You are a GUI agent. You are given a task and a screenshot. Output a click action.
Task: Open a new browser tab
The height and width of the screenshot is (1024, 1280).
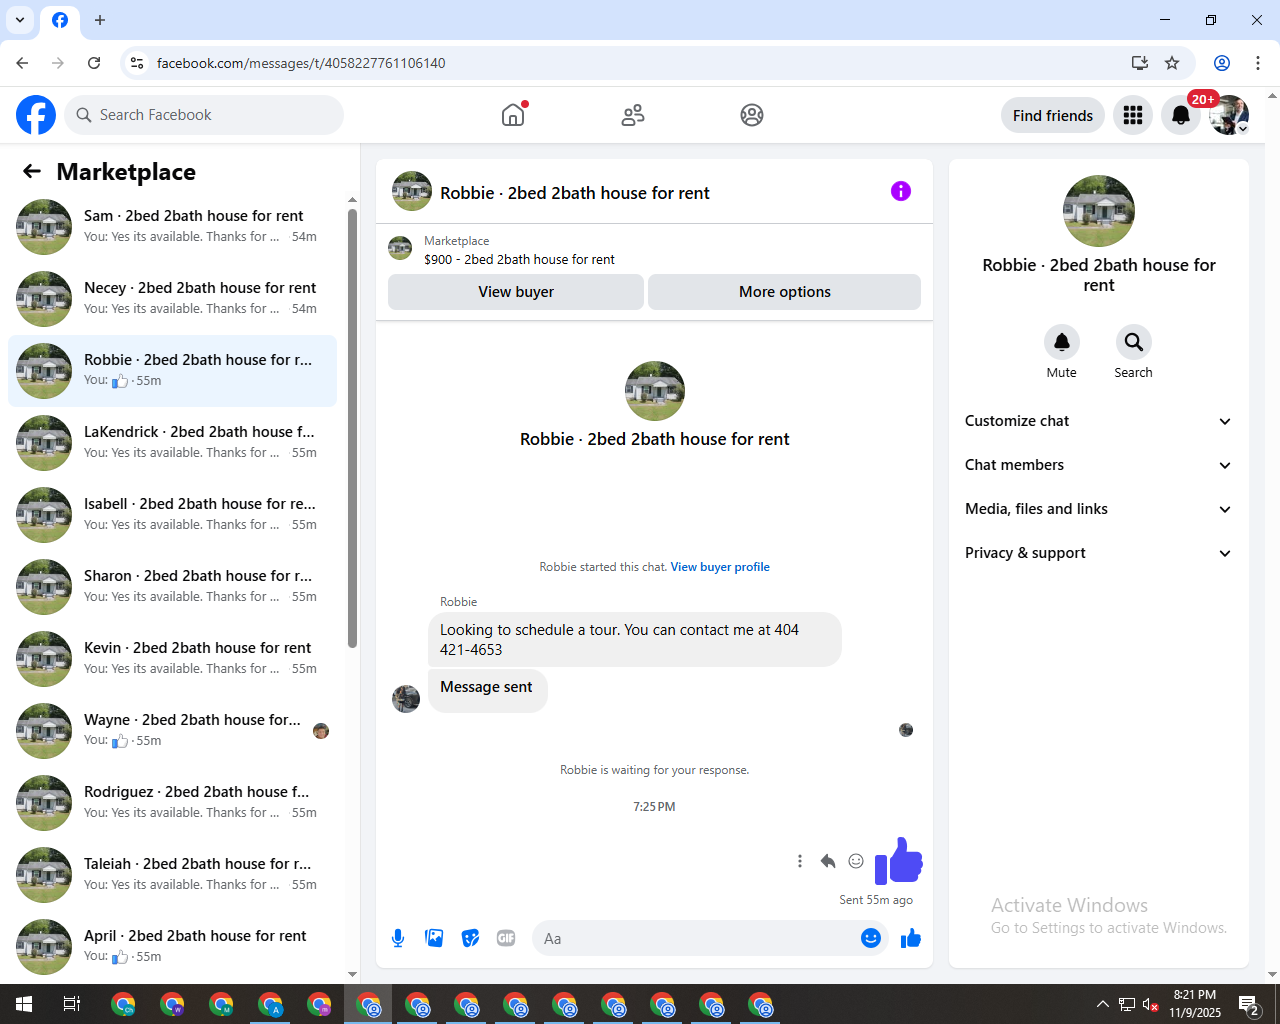coord(100,20)
